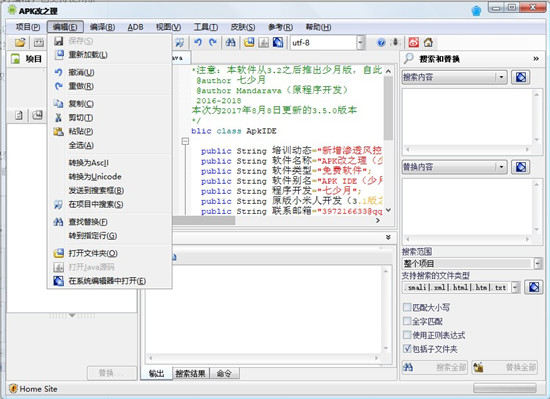The height and width of the screenshot is (399, 550).
Task: Click the undo arrow in the toolbar
Action: (x=198, y=43)
